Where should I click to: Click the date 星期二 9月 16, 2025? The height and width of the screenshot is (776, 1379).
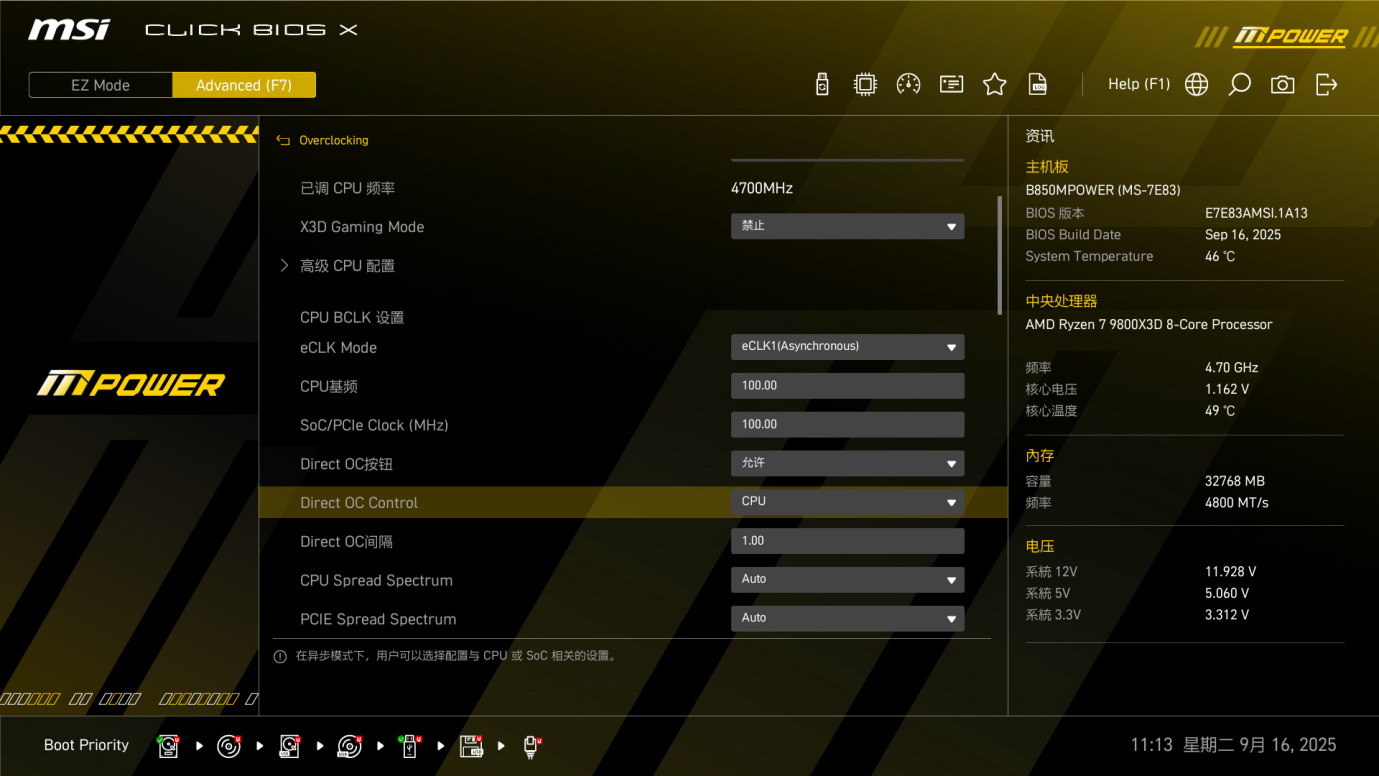(x=1260, y=745)
